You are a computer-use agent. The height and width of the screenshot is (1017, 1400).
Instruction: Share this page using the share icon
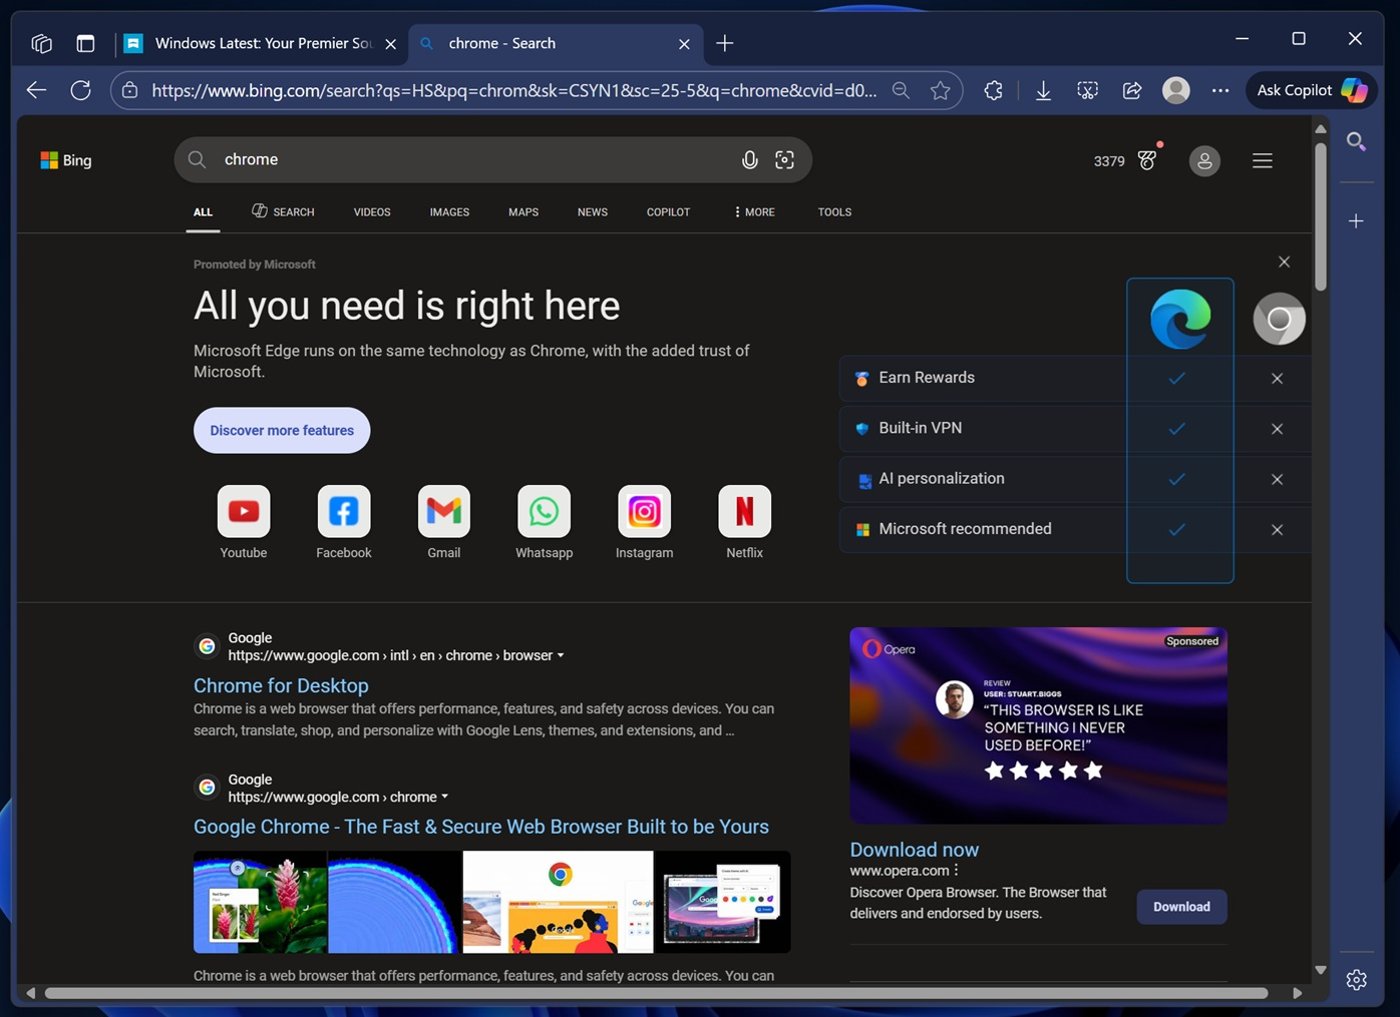[x=1131, y=90]
